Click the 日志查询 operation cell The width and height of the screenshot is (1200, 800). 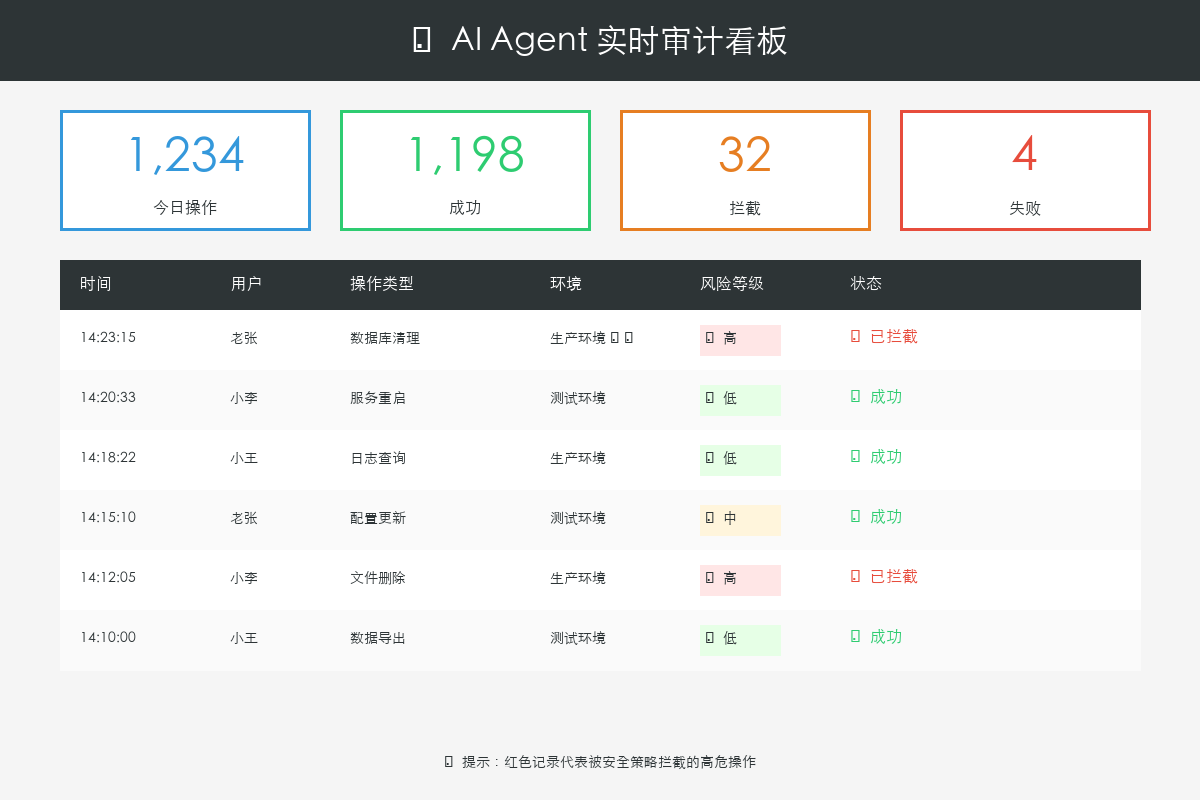(x=378, y=458)
